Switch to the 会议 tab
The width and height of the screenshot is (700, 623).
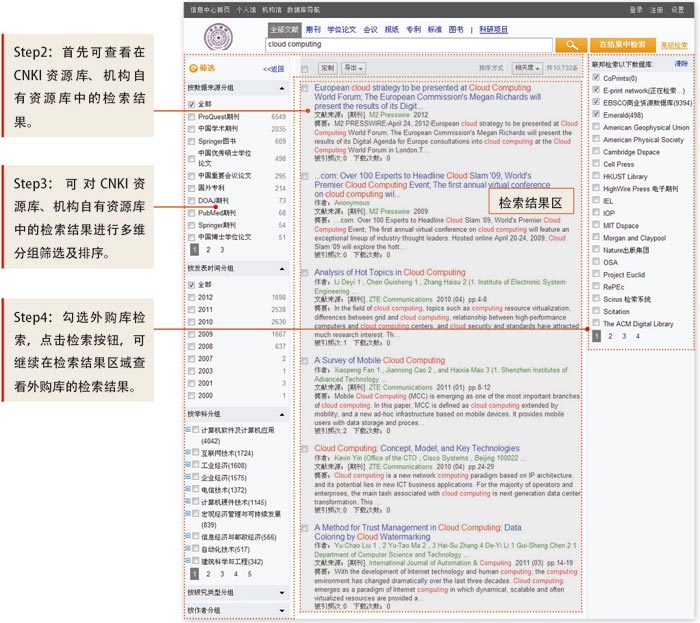[370, 29]
